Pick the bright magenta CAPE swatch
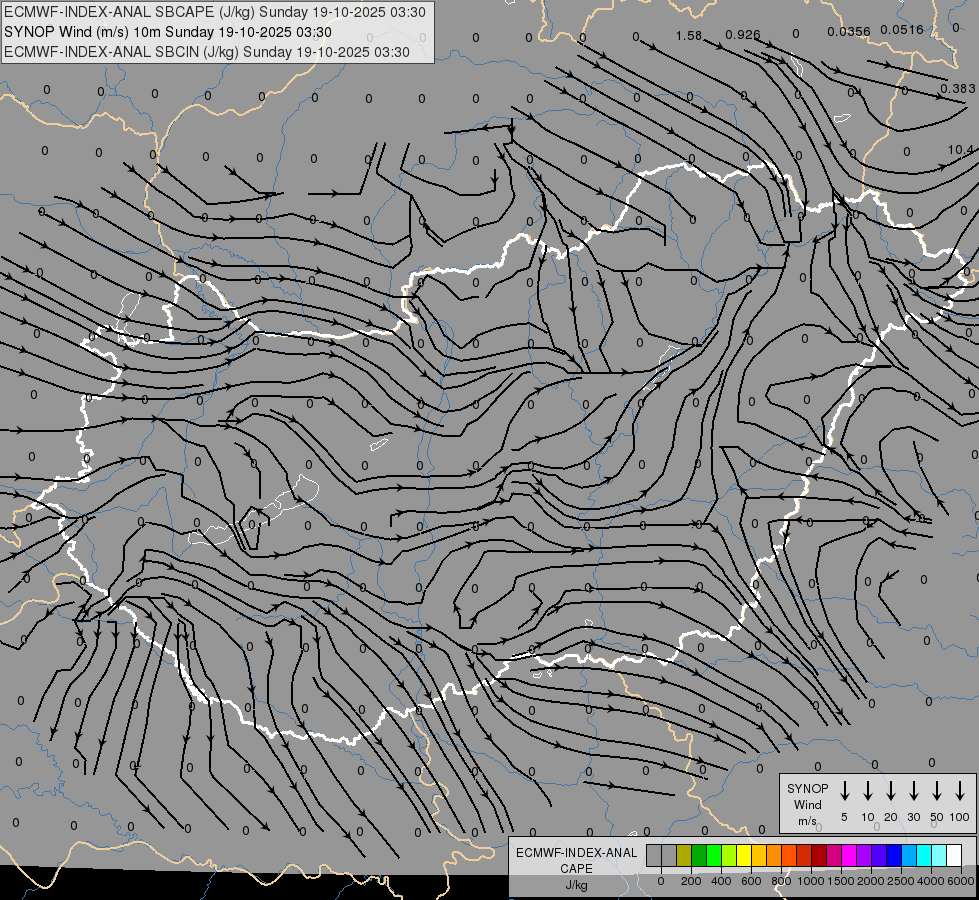The height and width of the screenshot is (900, 979). [850, 855]
